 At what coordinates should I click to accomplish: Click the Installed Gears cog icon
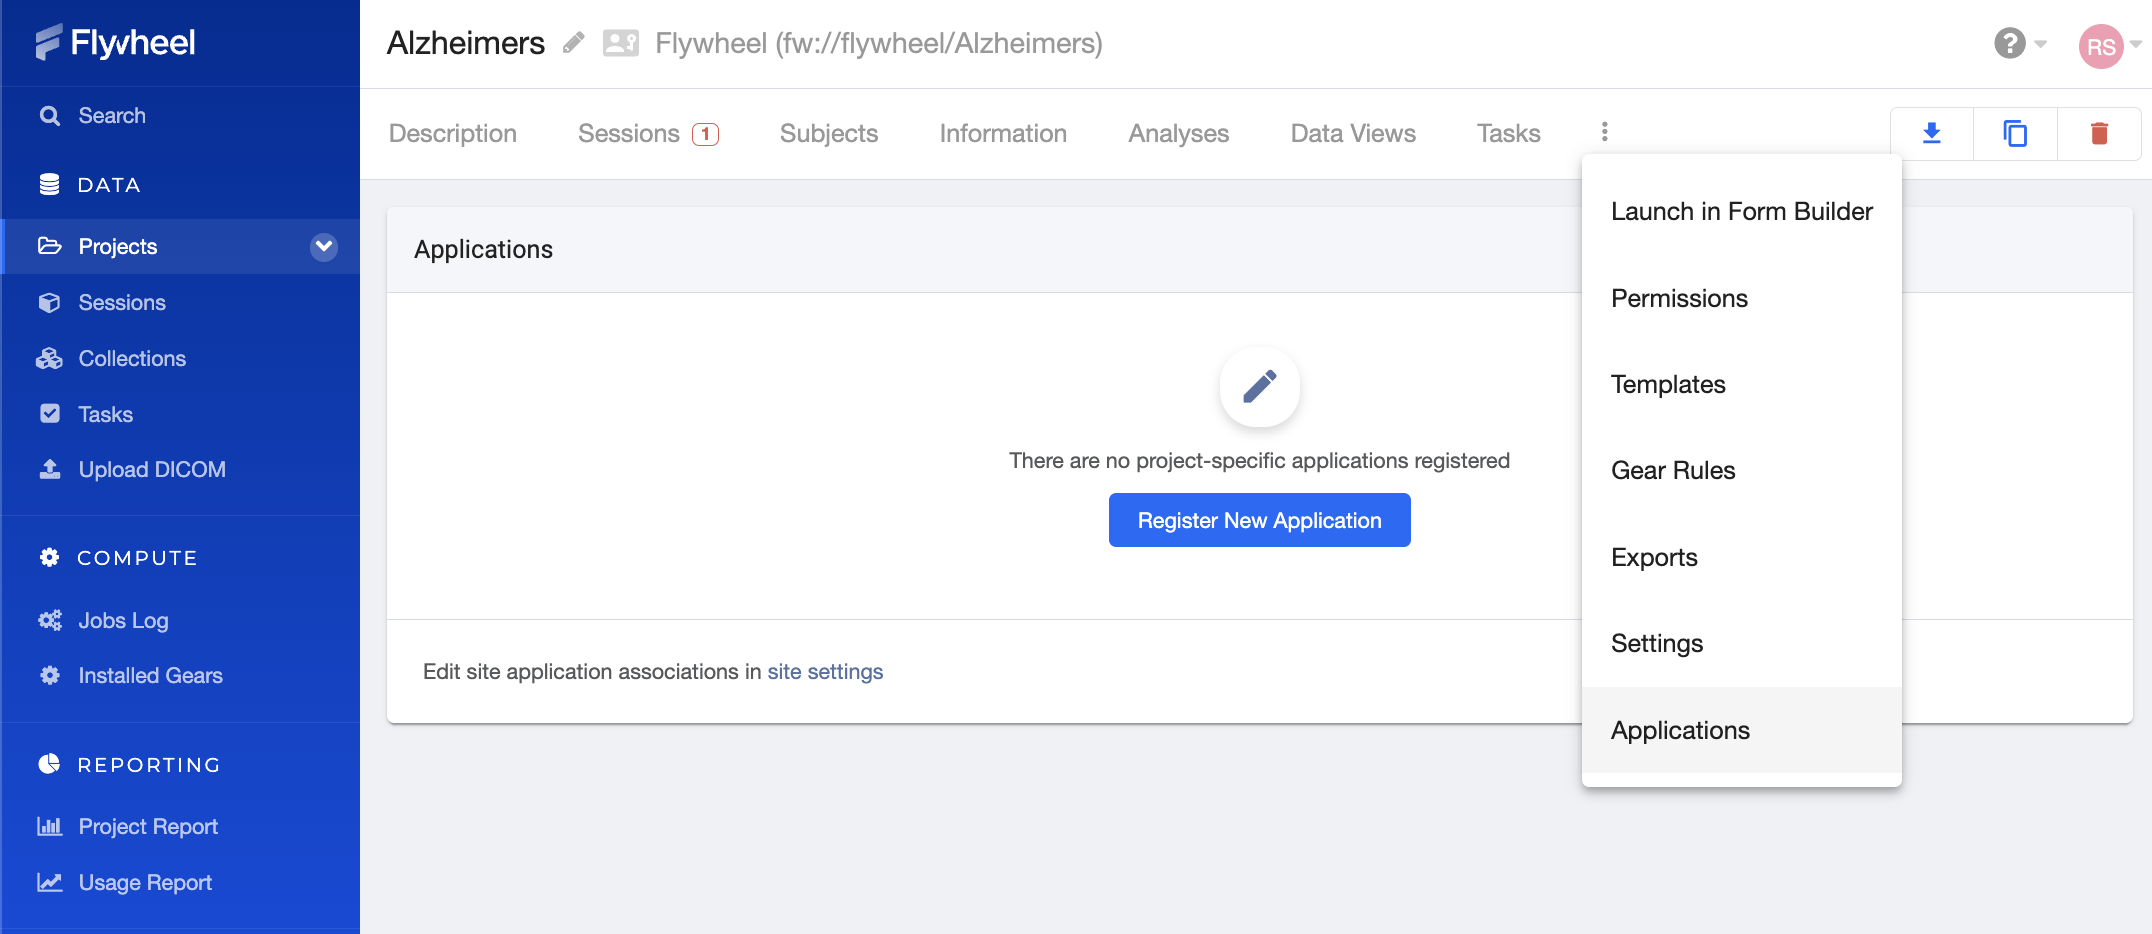pyautogui.click(x=49, y=675)
